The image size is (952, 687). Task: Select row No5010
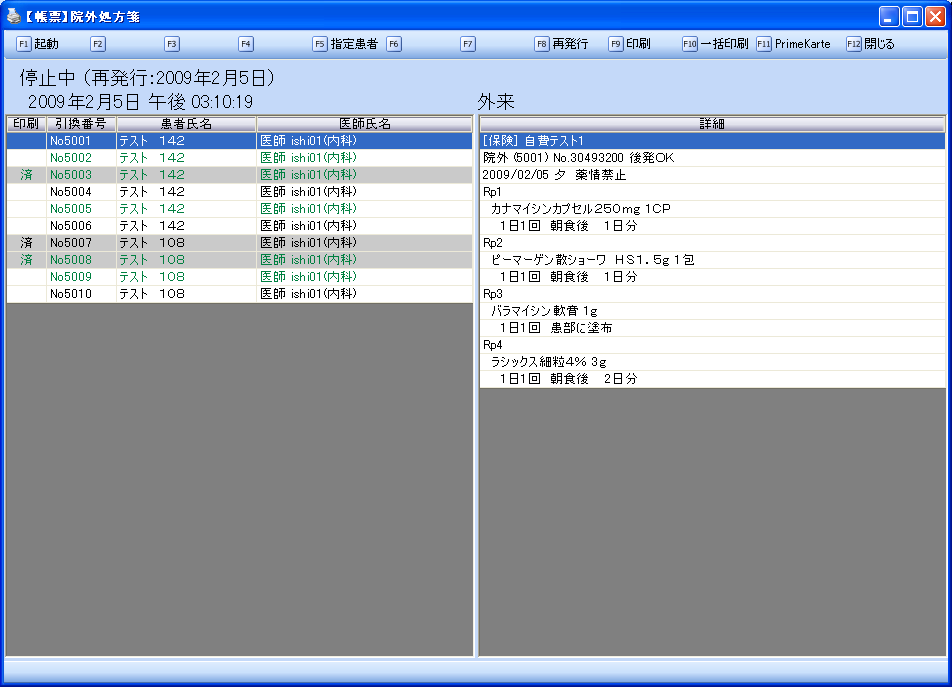(239, 294)
